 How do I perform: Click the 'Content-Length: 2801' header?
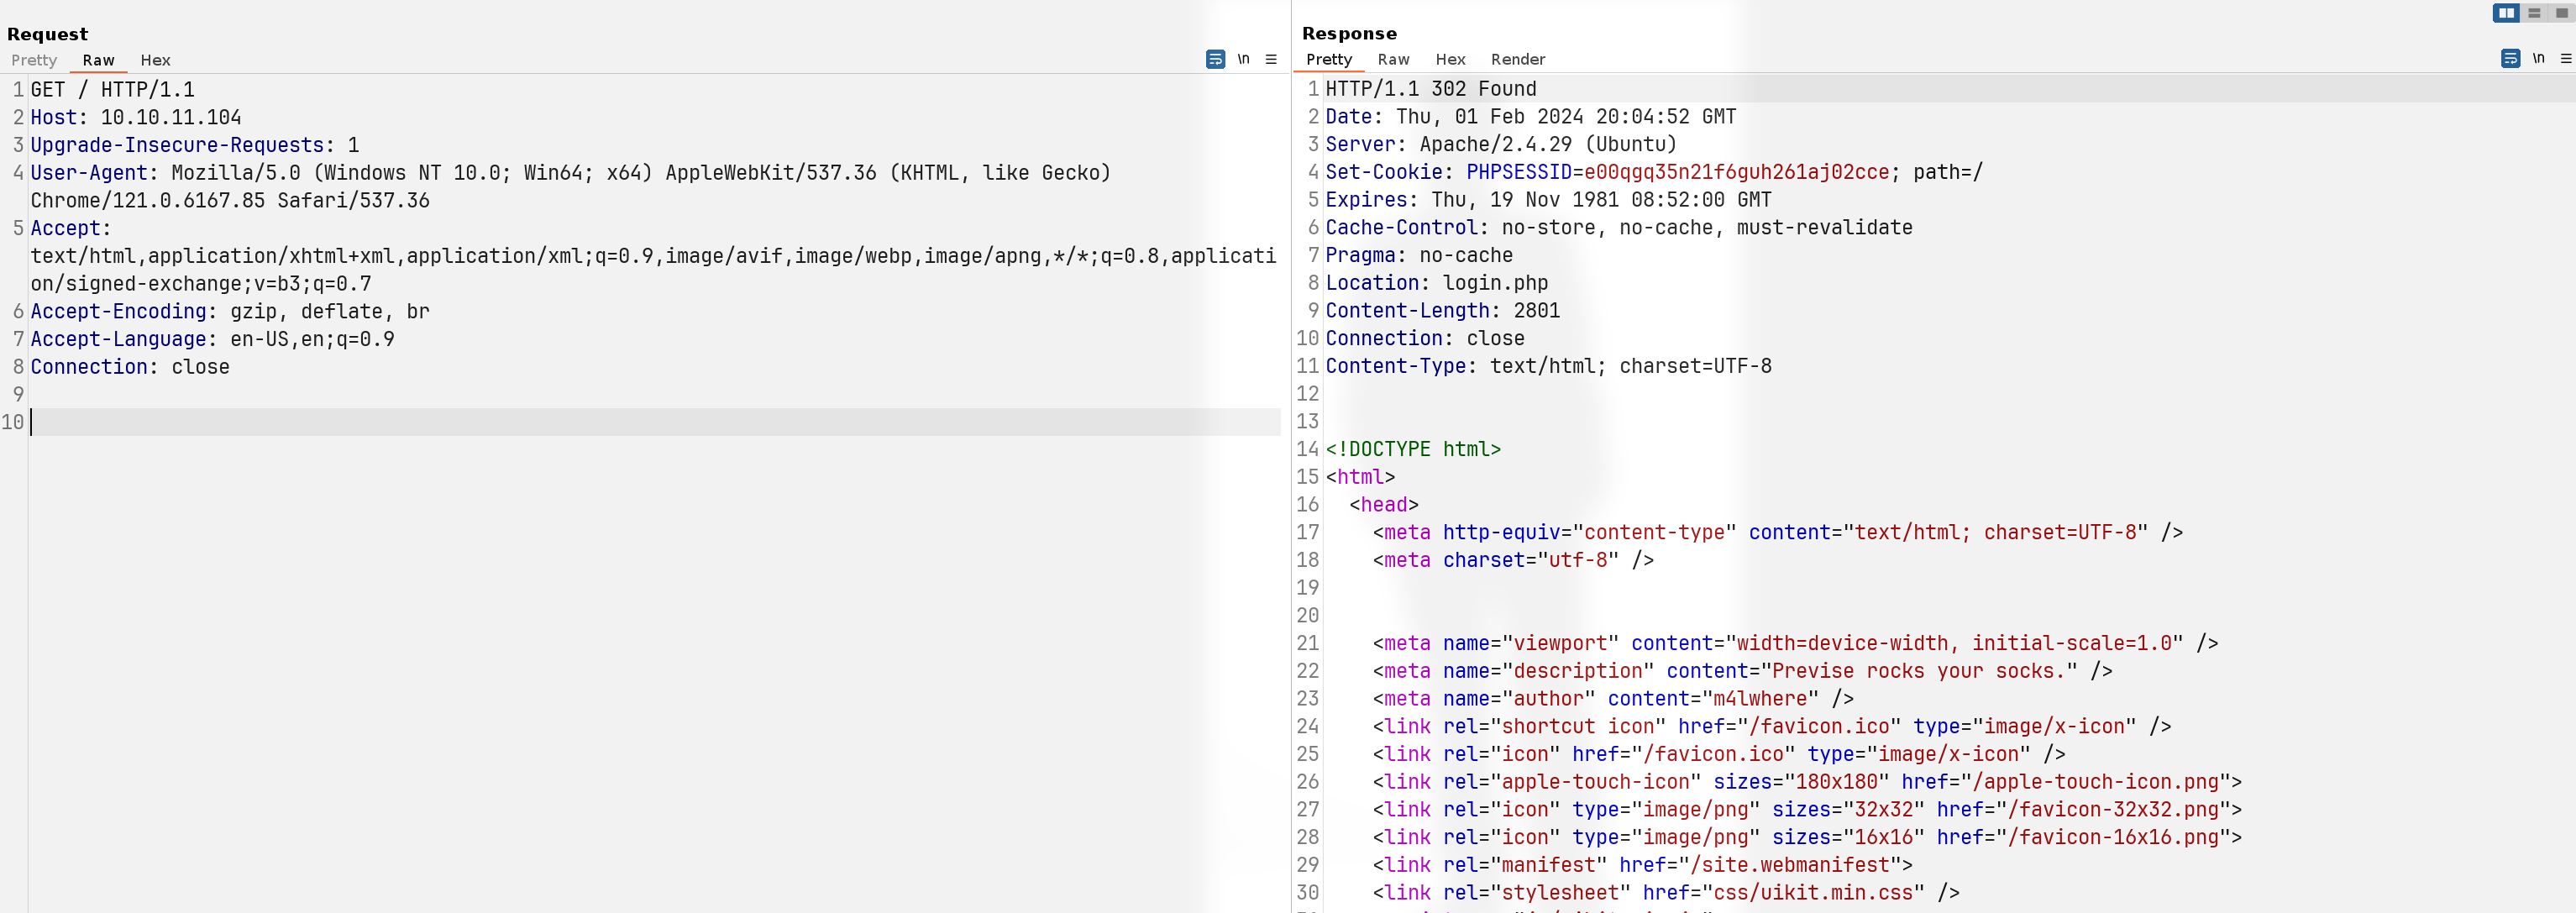click(1443, 311)
